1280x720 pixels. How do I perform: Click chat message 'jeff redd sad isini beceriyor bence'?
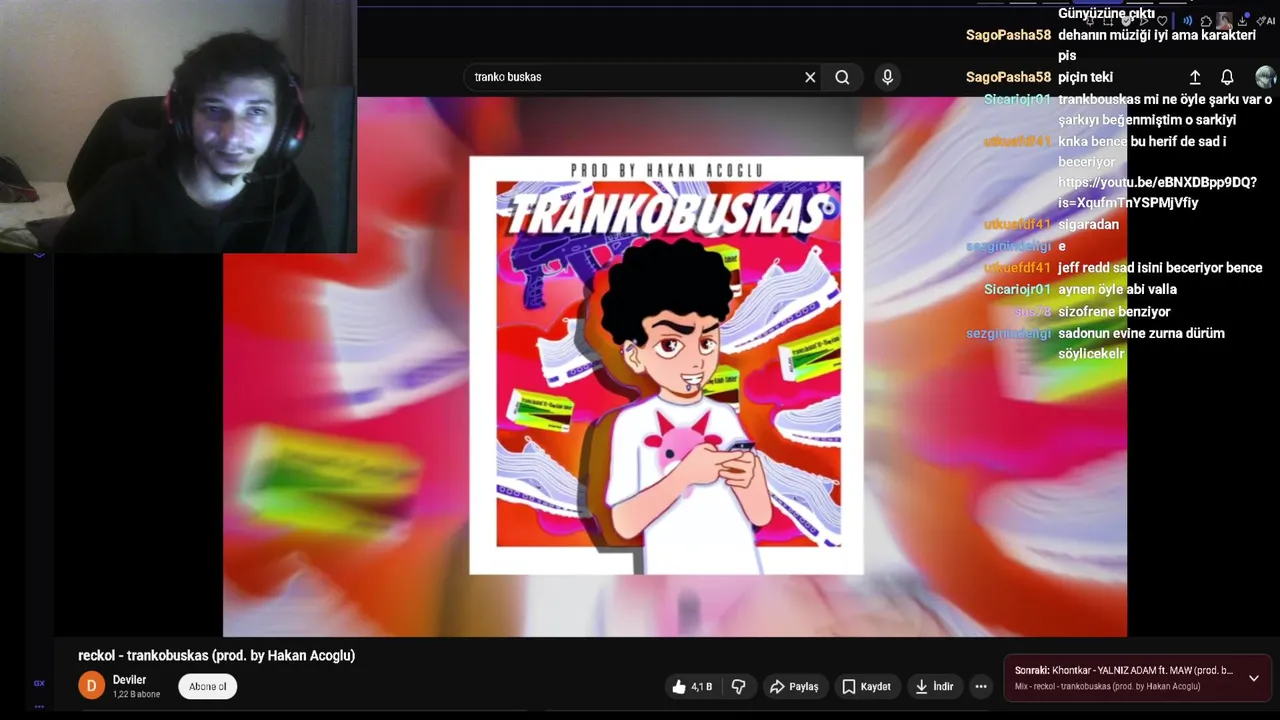[1160, 268]
